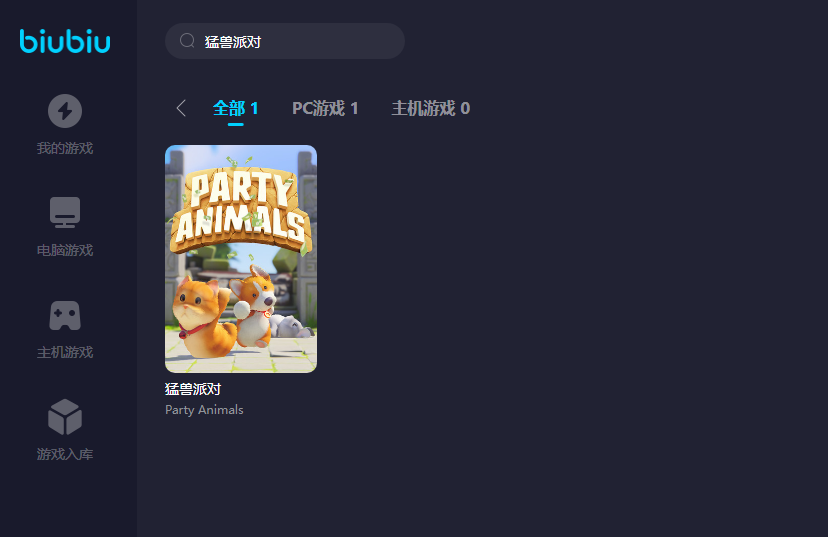Screen dimensions: 828x537
Task: Click the cube icon for 游戏入库
Action: [65, 417]
